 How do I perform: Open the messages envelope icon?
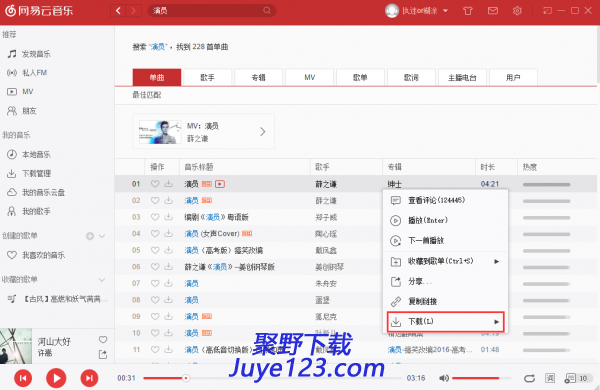[493, 11]
